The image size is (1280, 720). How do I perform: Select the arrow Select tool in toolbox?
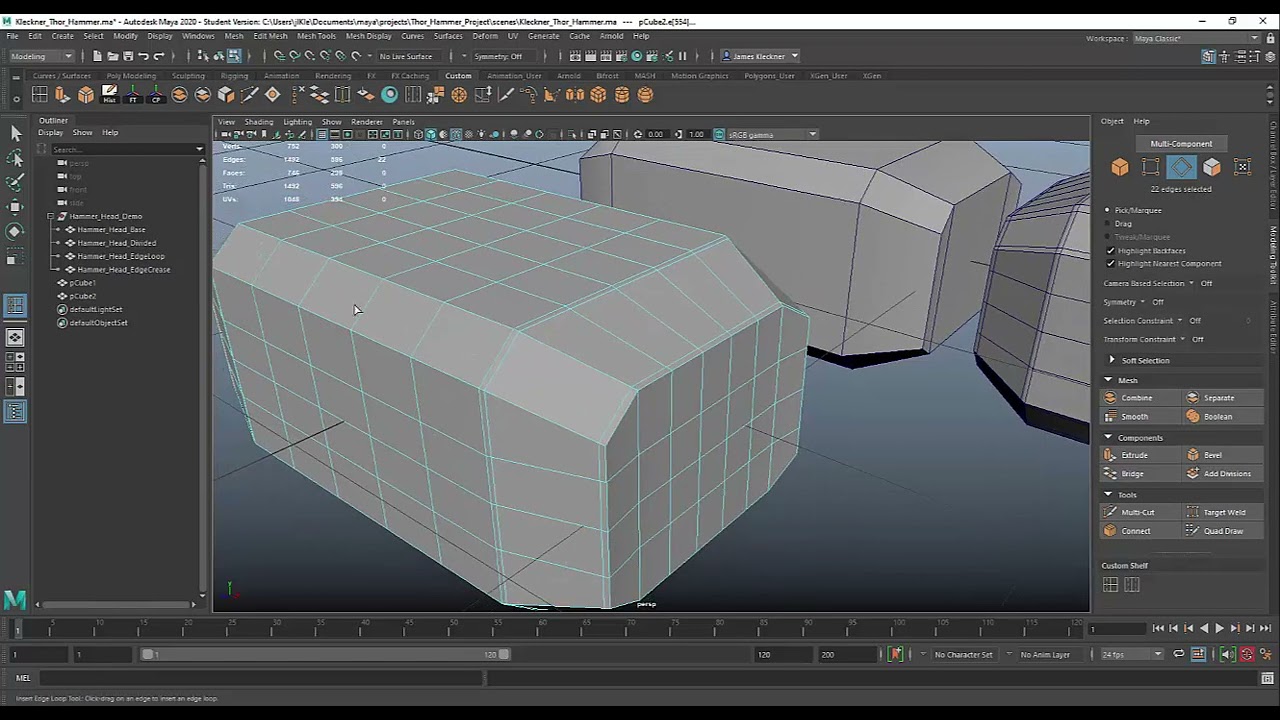tap(15, 133)
